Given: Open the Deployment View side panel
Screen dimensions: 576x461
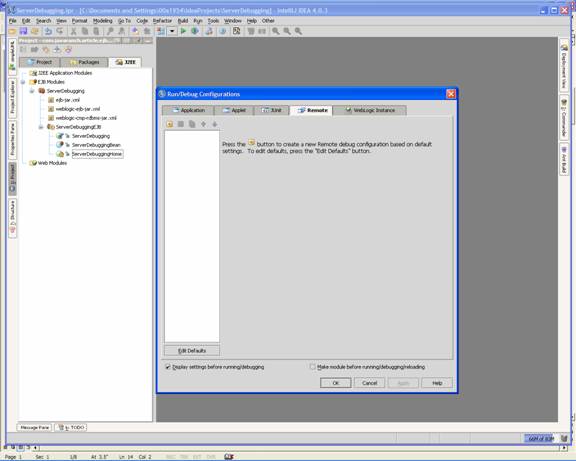Looking at the screenshot, I should pyautogui.click(x=564, y=66).
